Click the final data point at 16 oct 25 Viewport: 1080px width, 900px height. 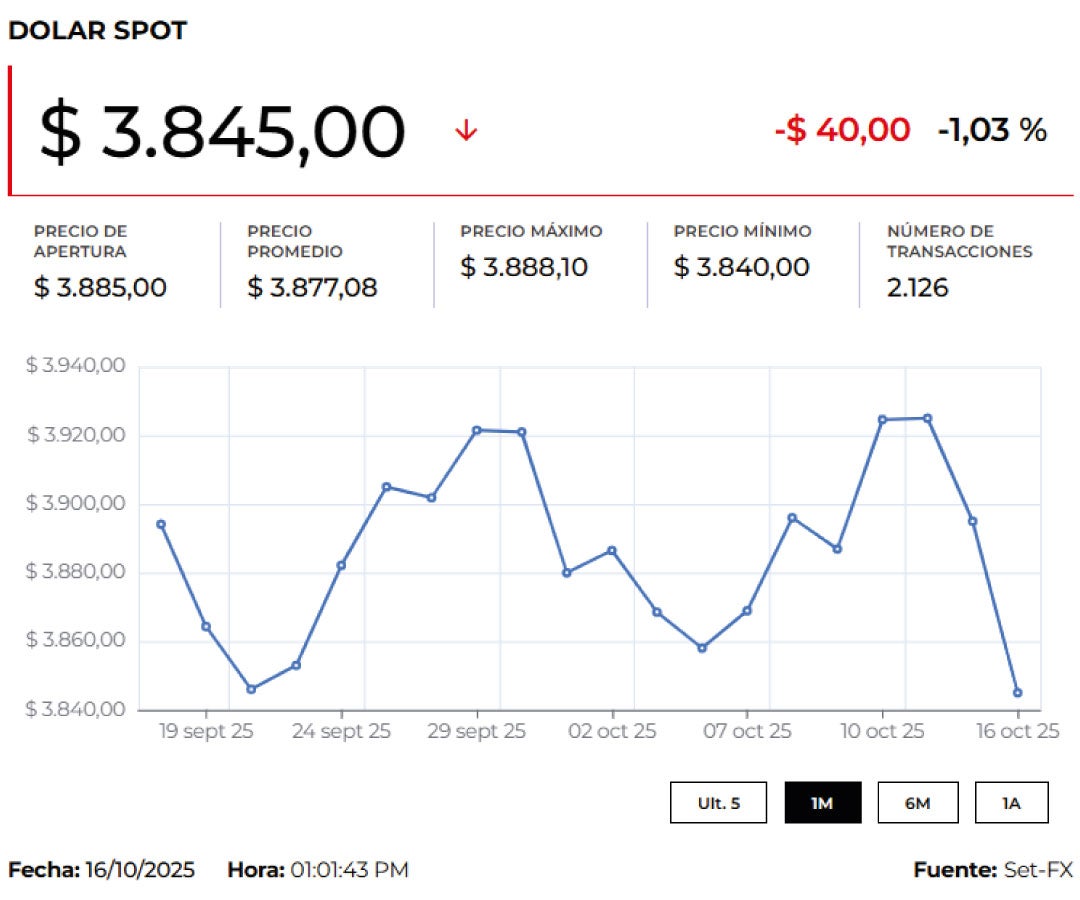pos(1017,692)
